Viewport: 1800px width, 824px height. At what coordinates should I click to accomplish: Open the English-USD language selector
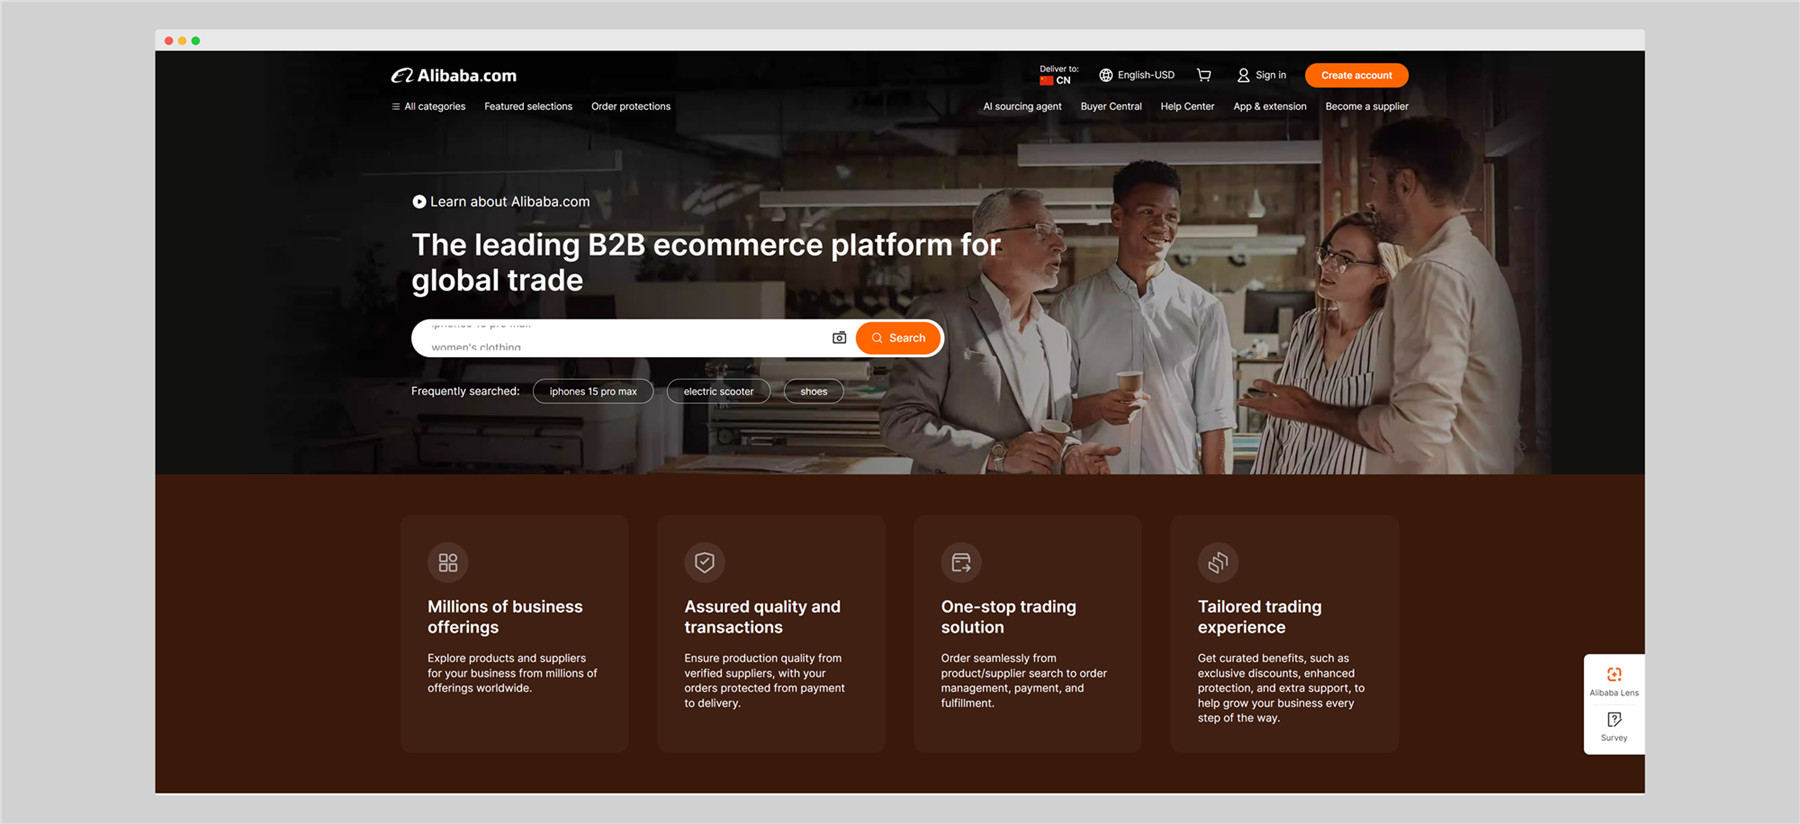click(x=1137, y=75)
